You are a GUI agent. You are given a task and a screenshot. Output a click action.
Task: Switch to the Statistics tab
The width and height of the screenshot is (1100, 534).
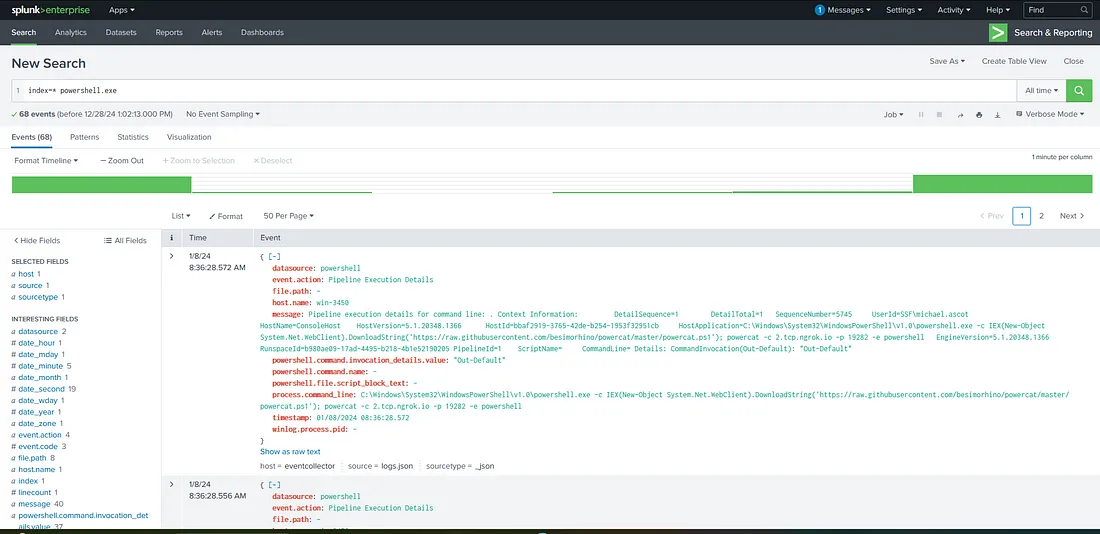point(133,137)
